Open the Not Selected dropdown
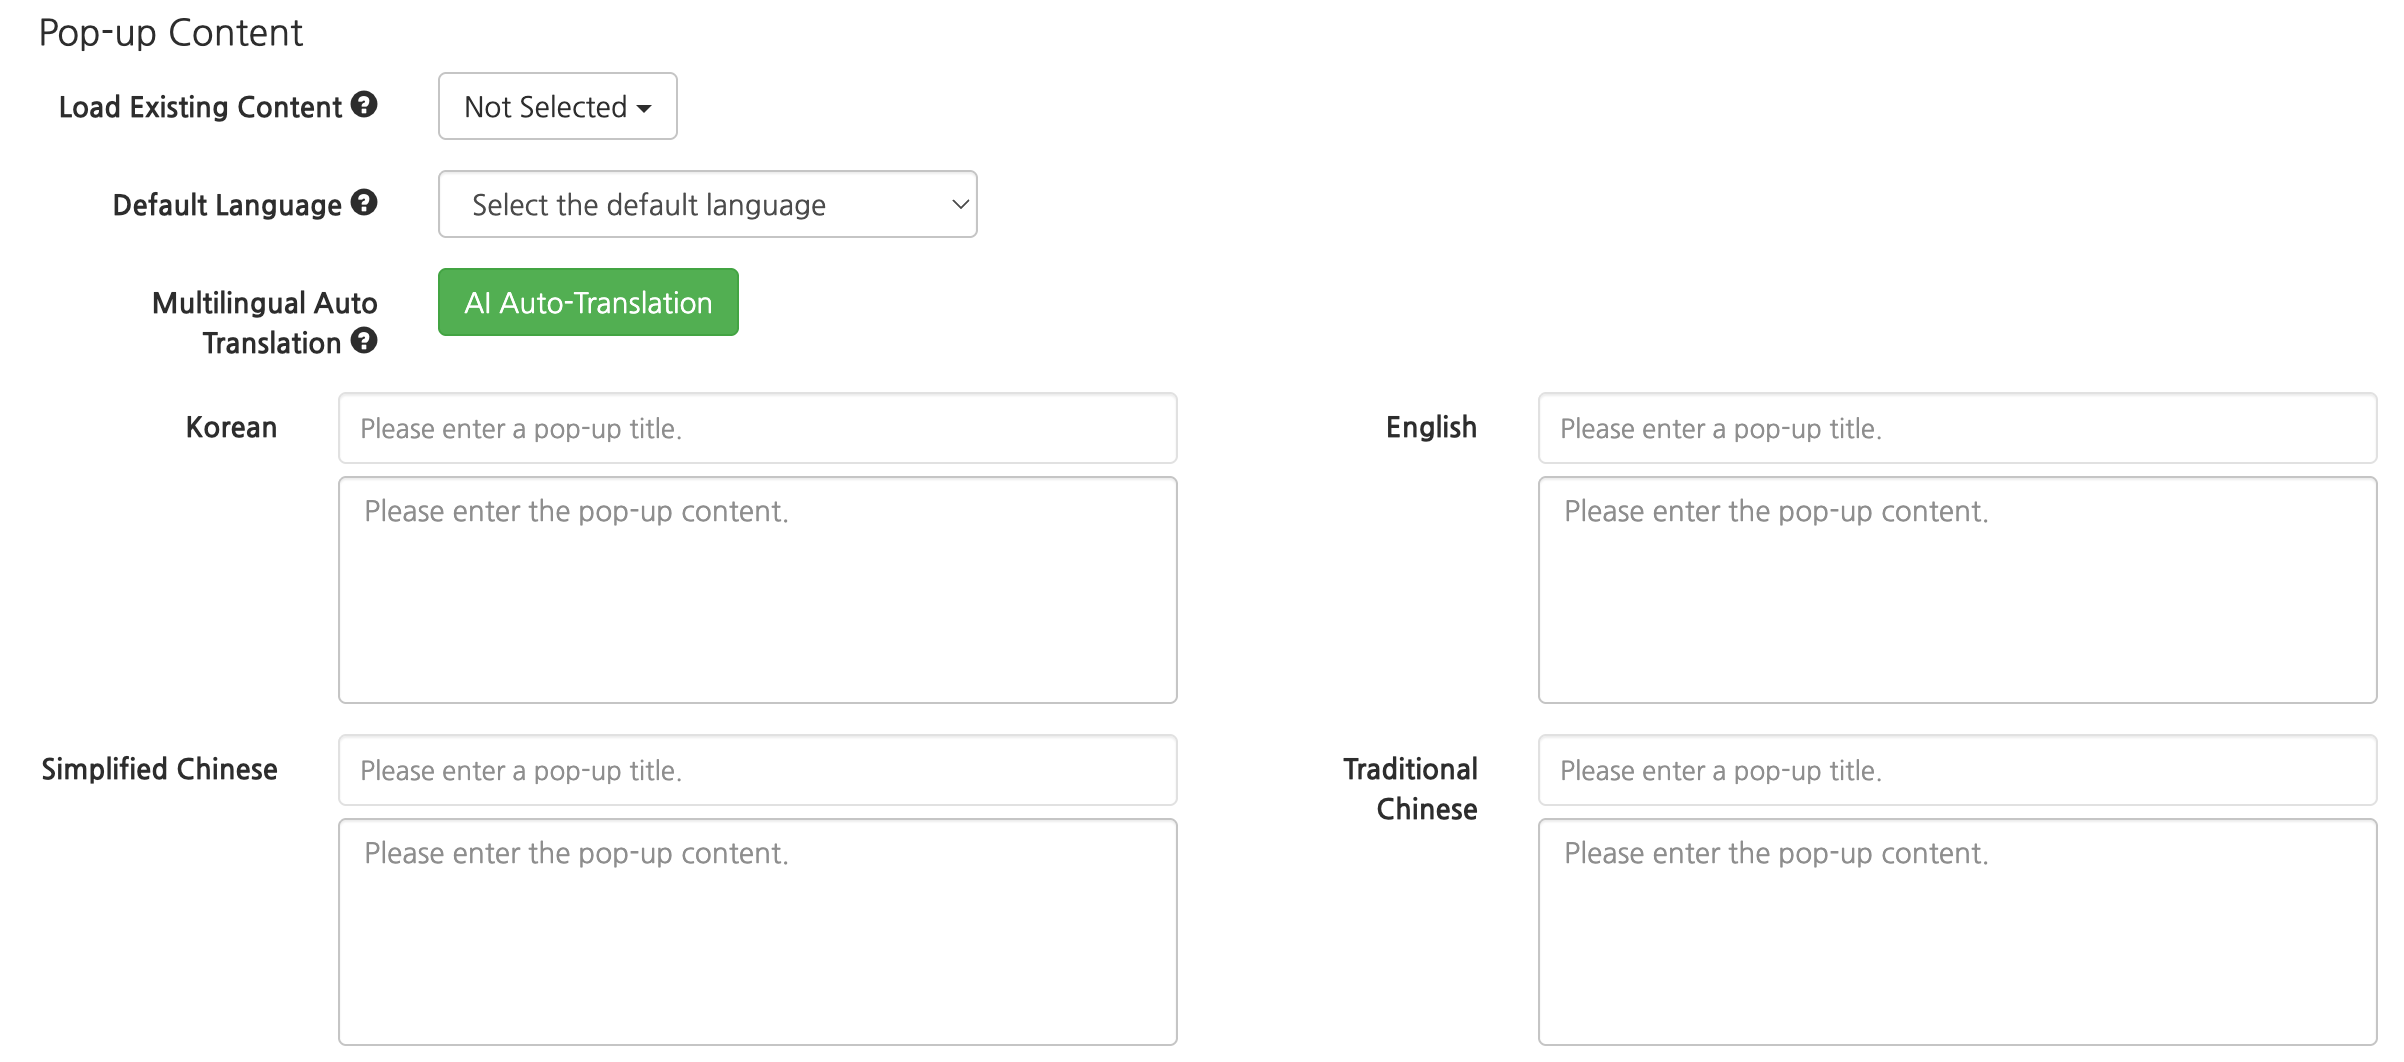 click(557, 106)
